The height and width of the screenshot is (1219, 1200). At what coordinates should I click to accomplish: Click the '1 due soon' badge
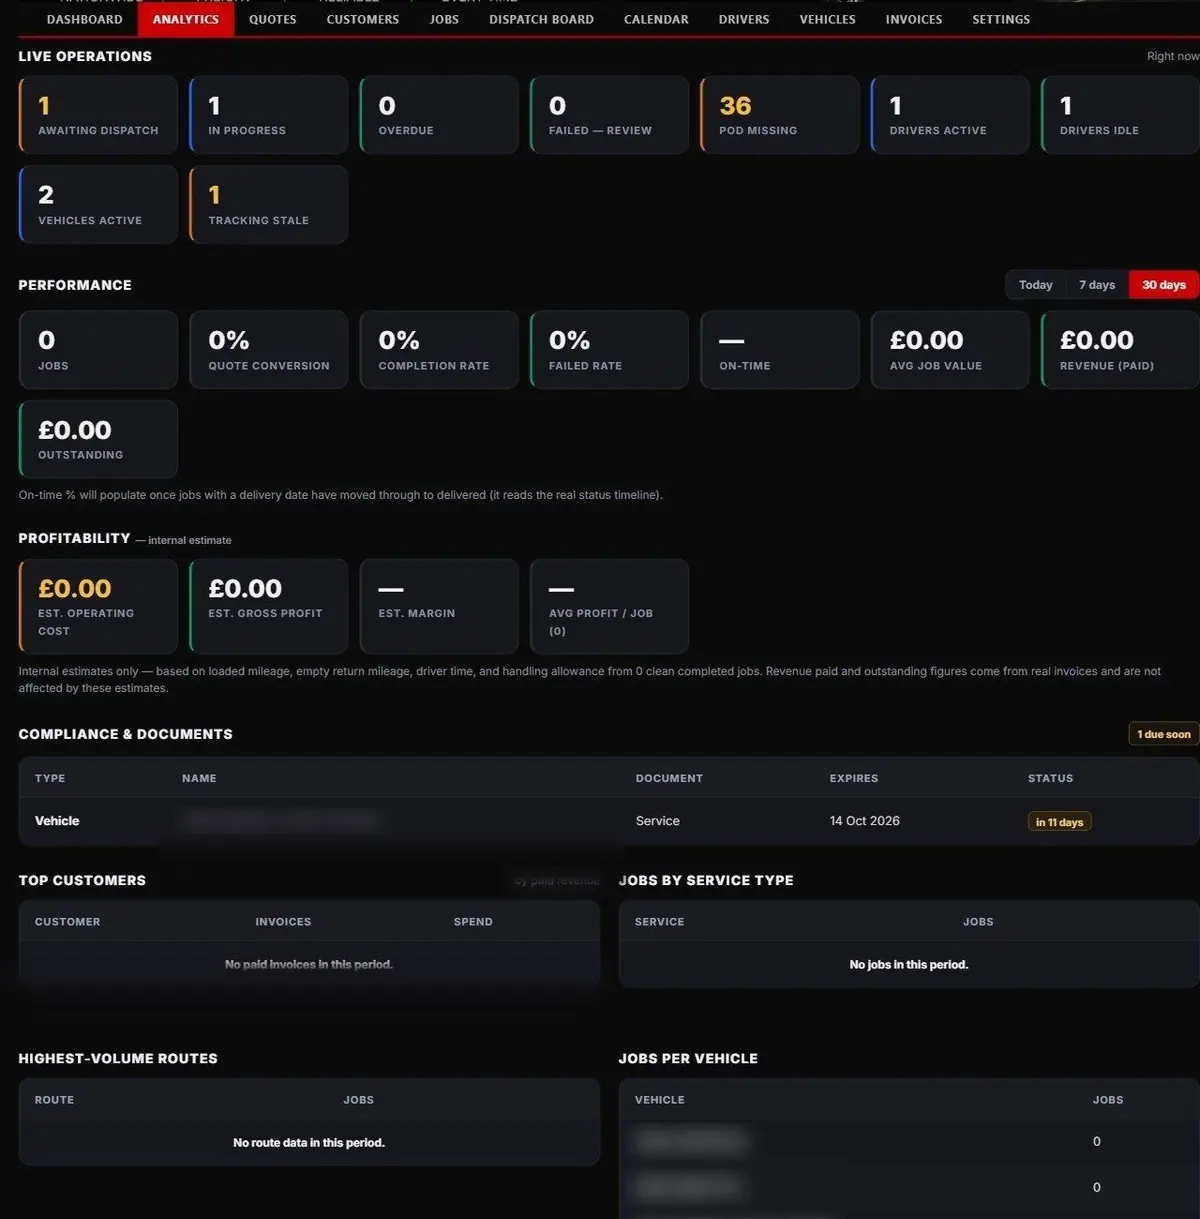[1163, 734]
